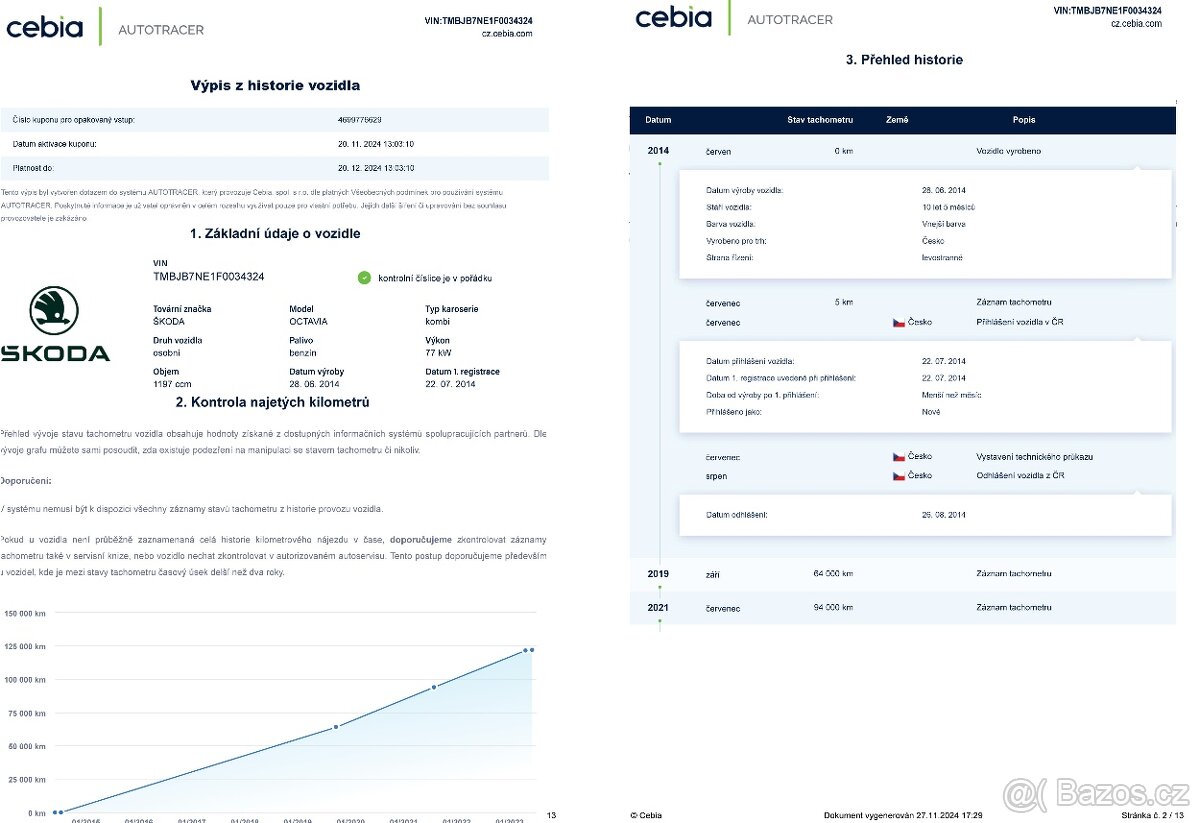This screenshot has height=823, width=1200.
Task: Select text 'kontrolní číslice je v pořádku'
Action: (x=435, y=278)
